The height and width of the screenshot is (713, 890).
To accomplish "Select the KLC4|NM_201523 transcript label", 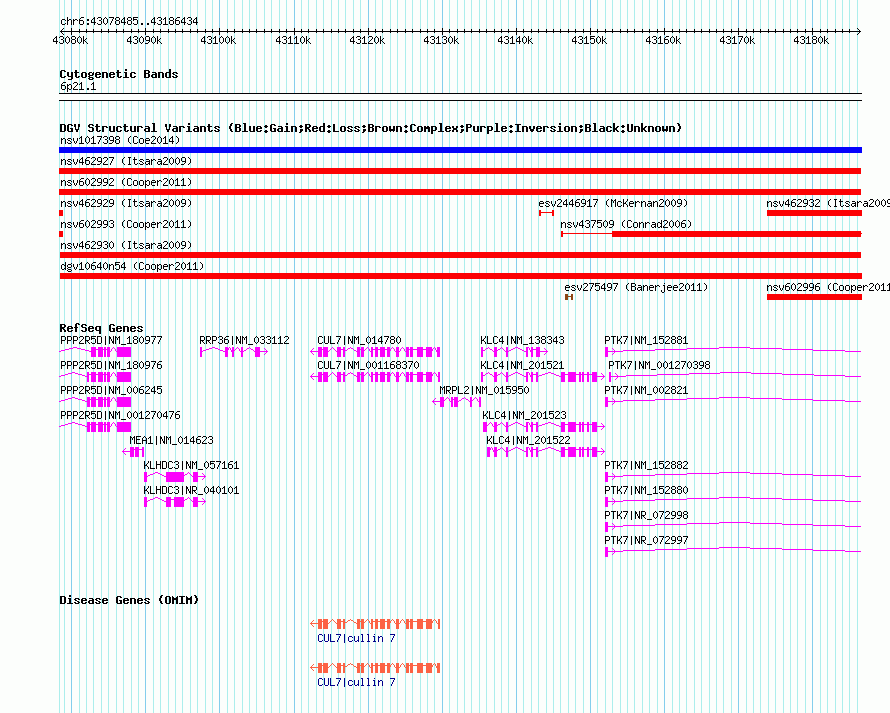I will pyautogui.click(x=524, y=416).
